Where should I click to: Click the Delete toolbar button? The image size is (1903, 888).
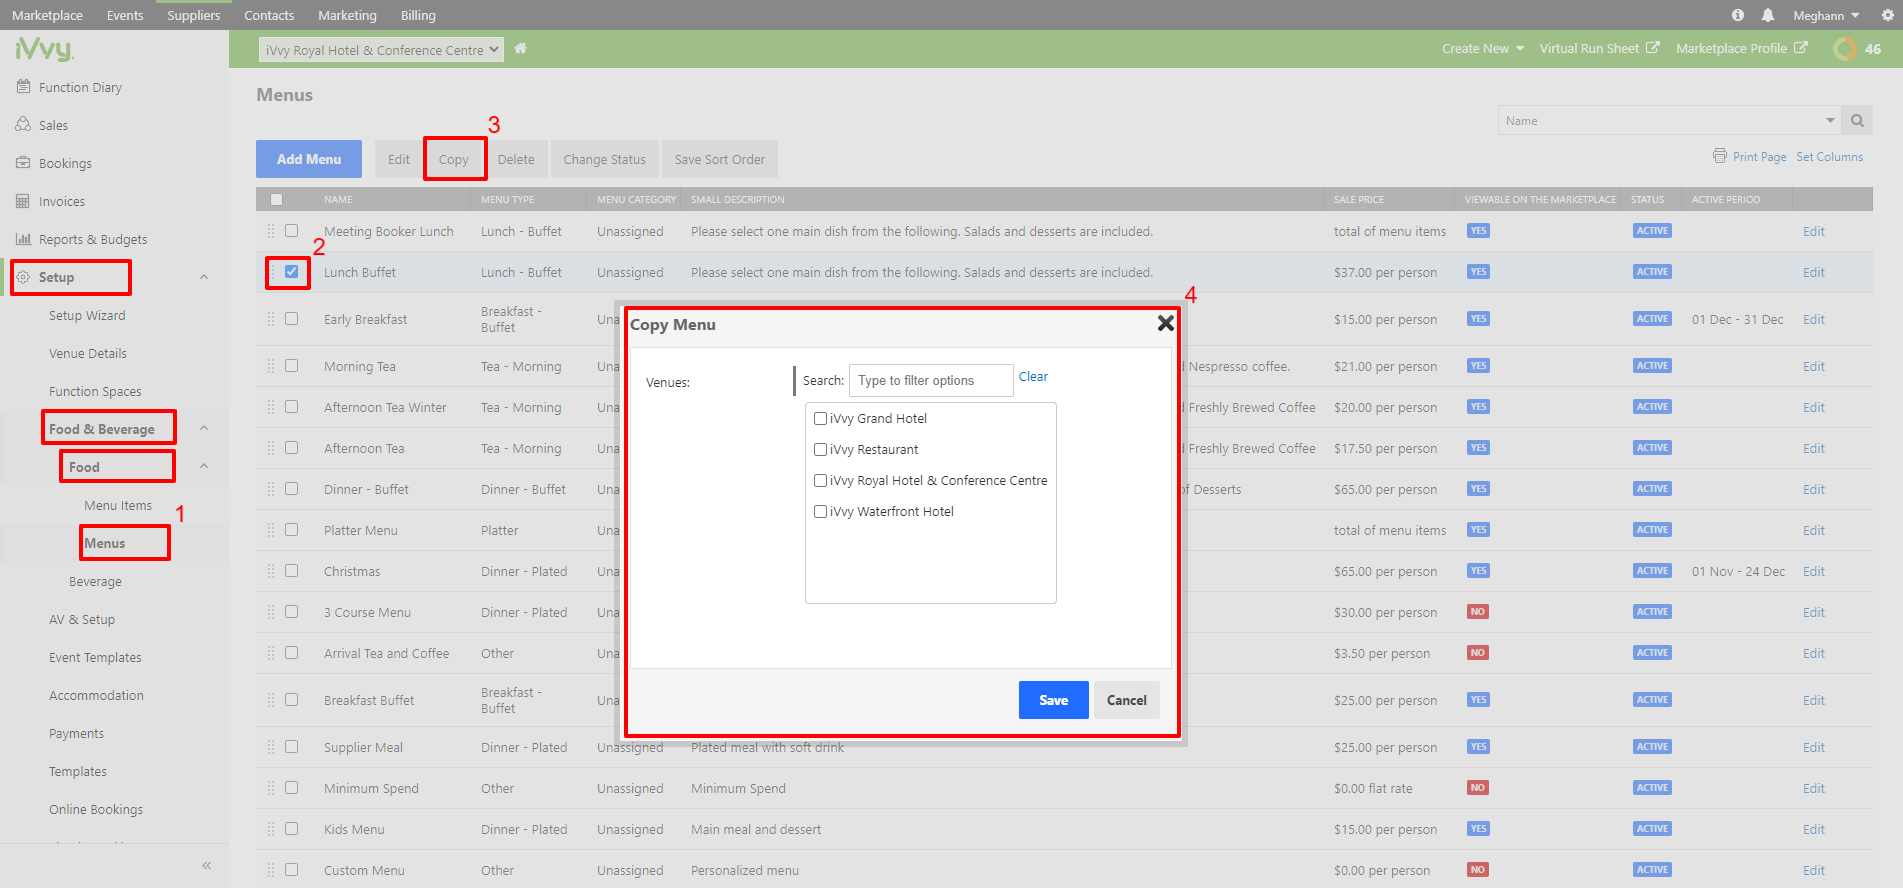click(x=516, y=159)
